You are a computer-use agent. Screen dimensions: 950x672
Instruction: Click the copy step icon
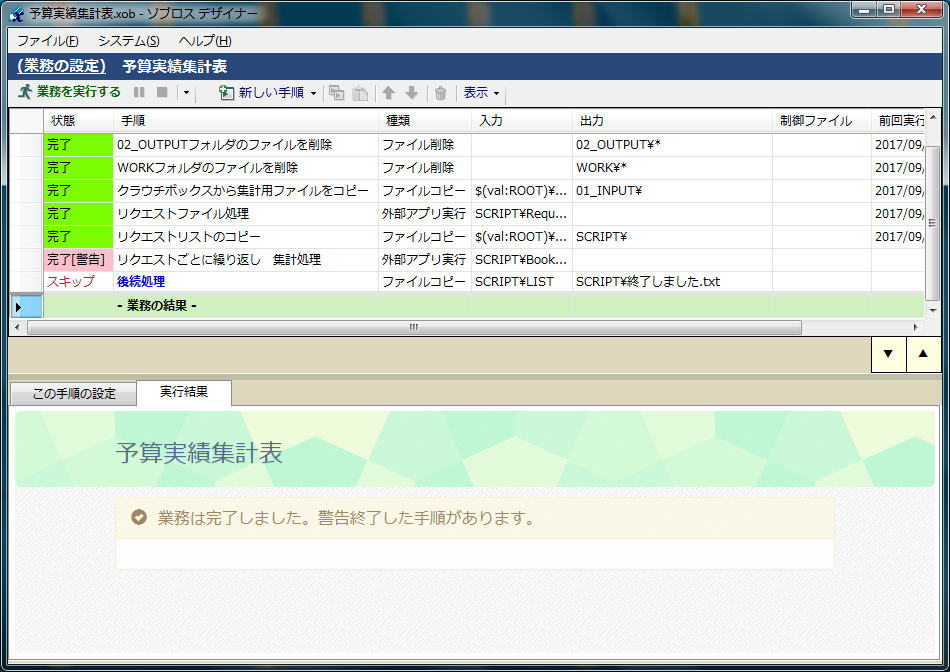tap(336, 93)
